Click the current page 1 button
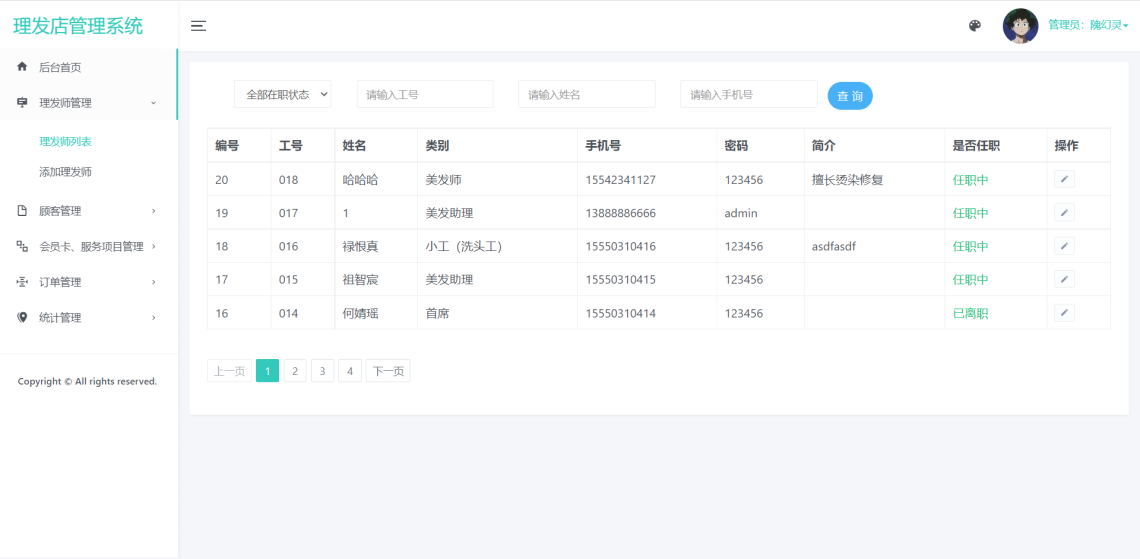The width and height of the screenshot is (1140, 559). (268, 371)
